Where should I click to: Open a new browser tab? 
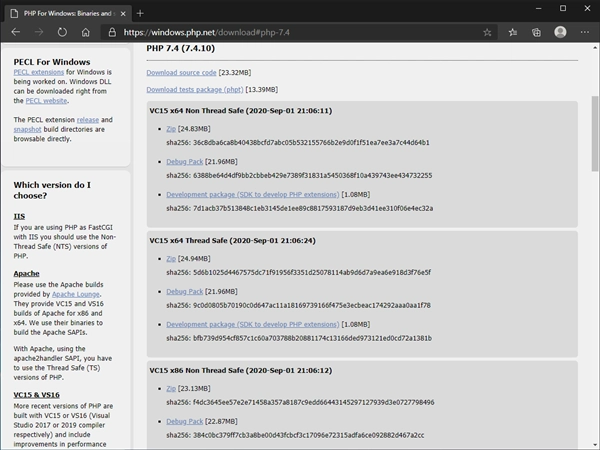(140, 13)
